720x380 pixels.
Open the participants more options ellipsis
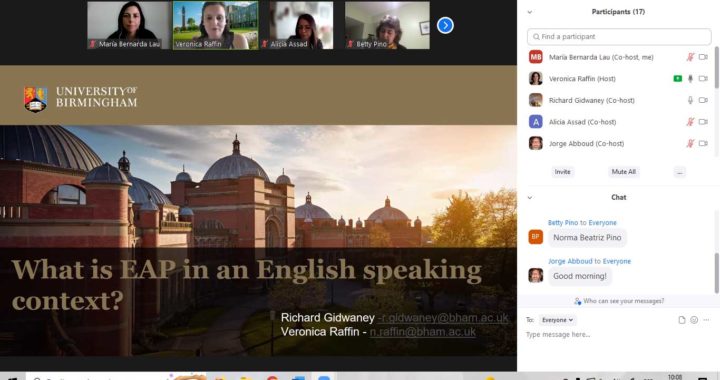point(680,172)
